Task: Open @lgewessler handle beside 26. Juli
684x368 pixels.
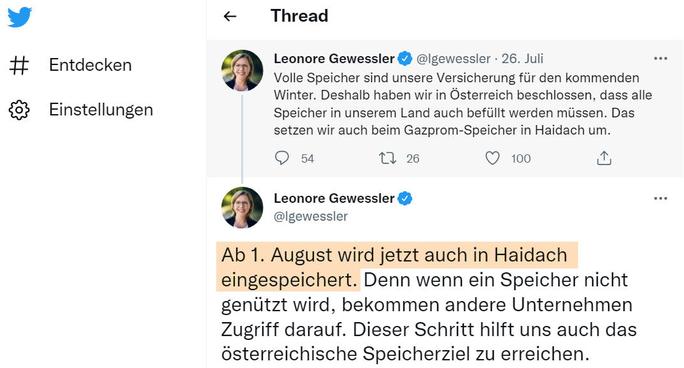Action: tap(453, 58)
